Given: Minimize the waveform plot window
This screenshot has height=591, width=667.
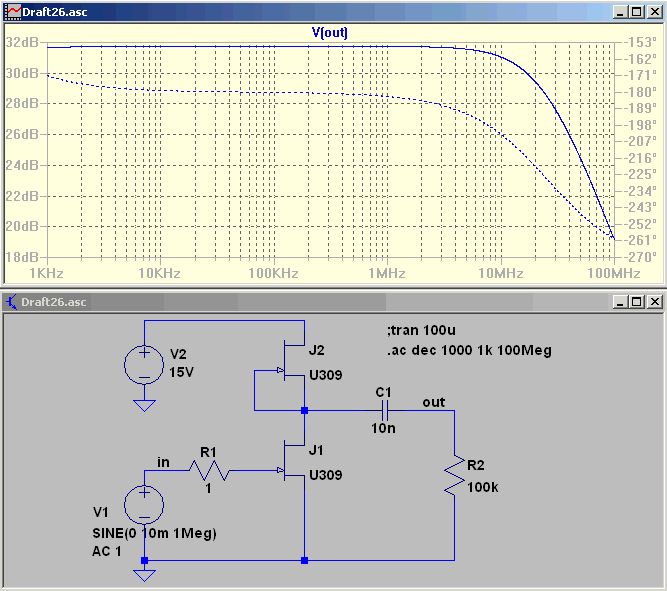Looking at the screenshot, I should tap(620, 12).
